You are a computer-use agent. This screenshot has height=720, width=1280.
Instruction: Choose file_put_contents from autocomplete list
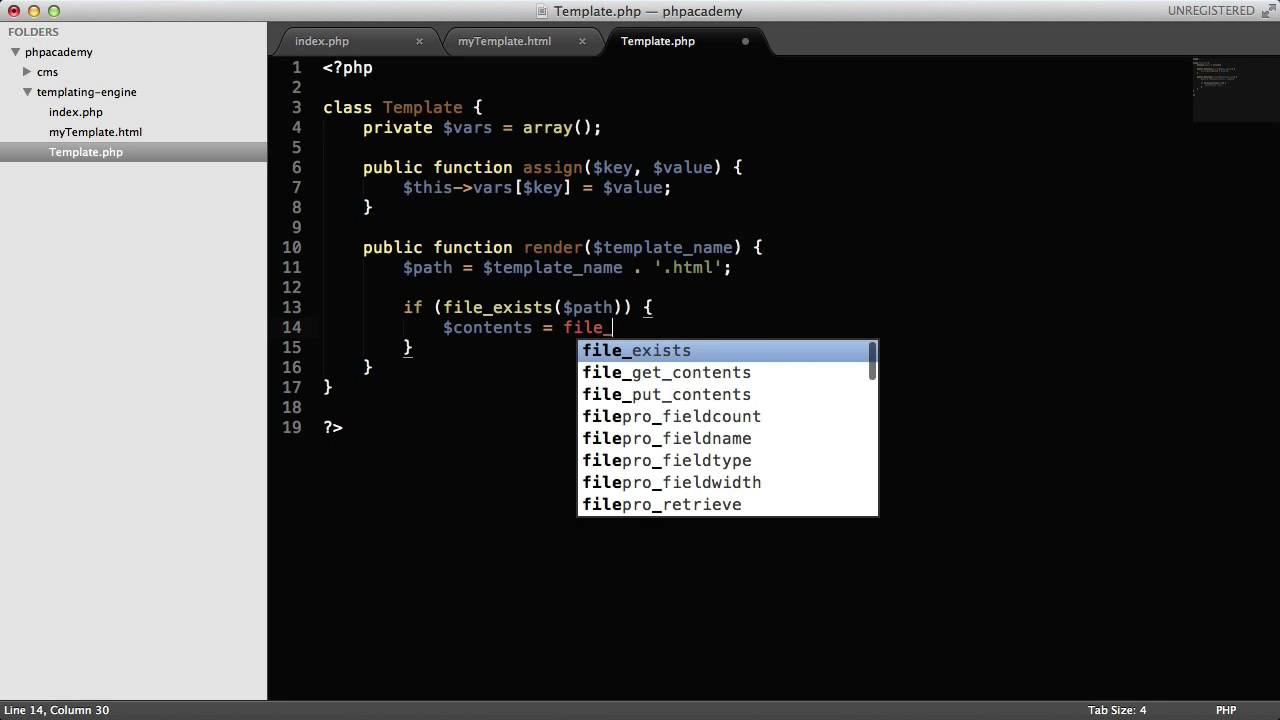(723, 394)
